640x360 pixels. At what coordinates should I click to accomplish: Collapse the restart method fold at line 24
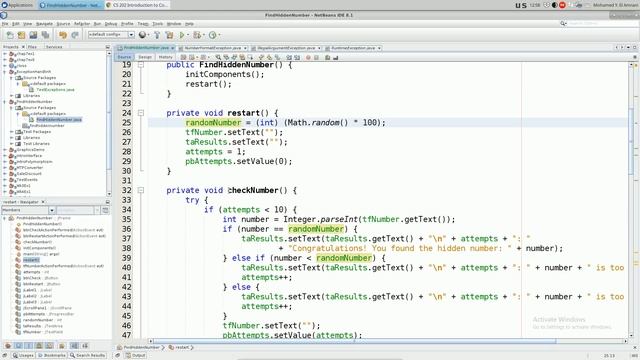point(140,113)
